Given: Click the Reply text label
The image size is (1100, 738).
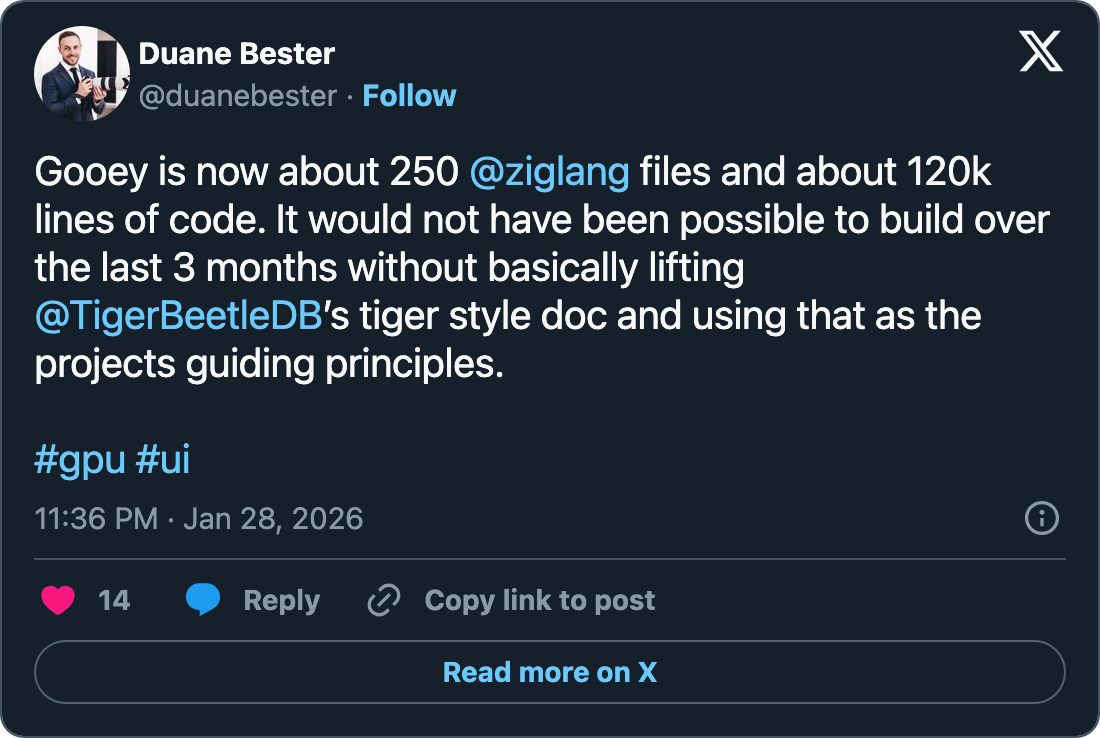Looking at the screenshot, I should pyautogui.click(x=281, y=600).
